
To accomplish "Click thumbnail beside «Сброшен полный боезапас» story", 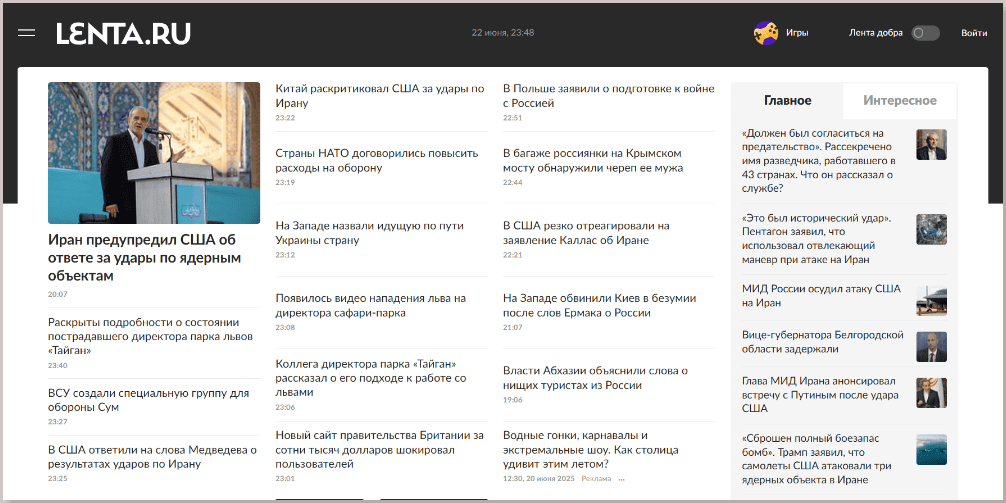I will point(931,450).
